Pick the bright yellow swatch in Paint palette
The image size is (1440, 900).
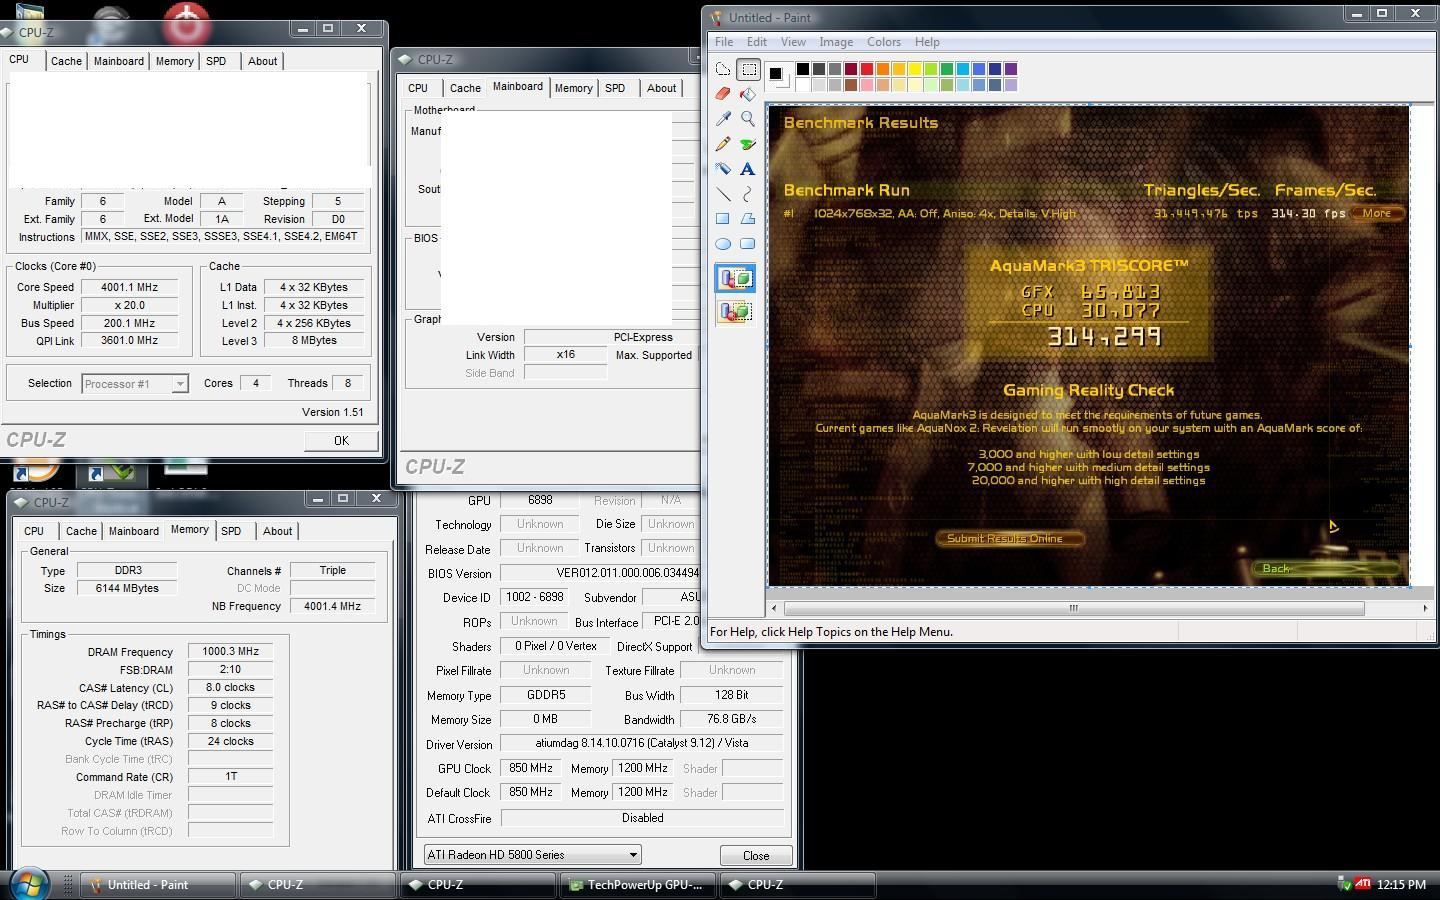pos(915,69)
